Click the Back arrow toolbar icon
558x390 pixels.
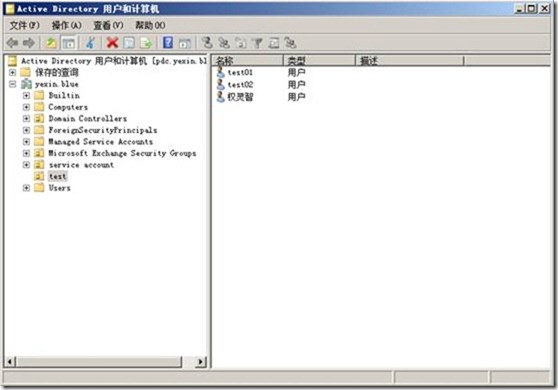click(x=12, y=43)
